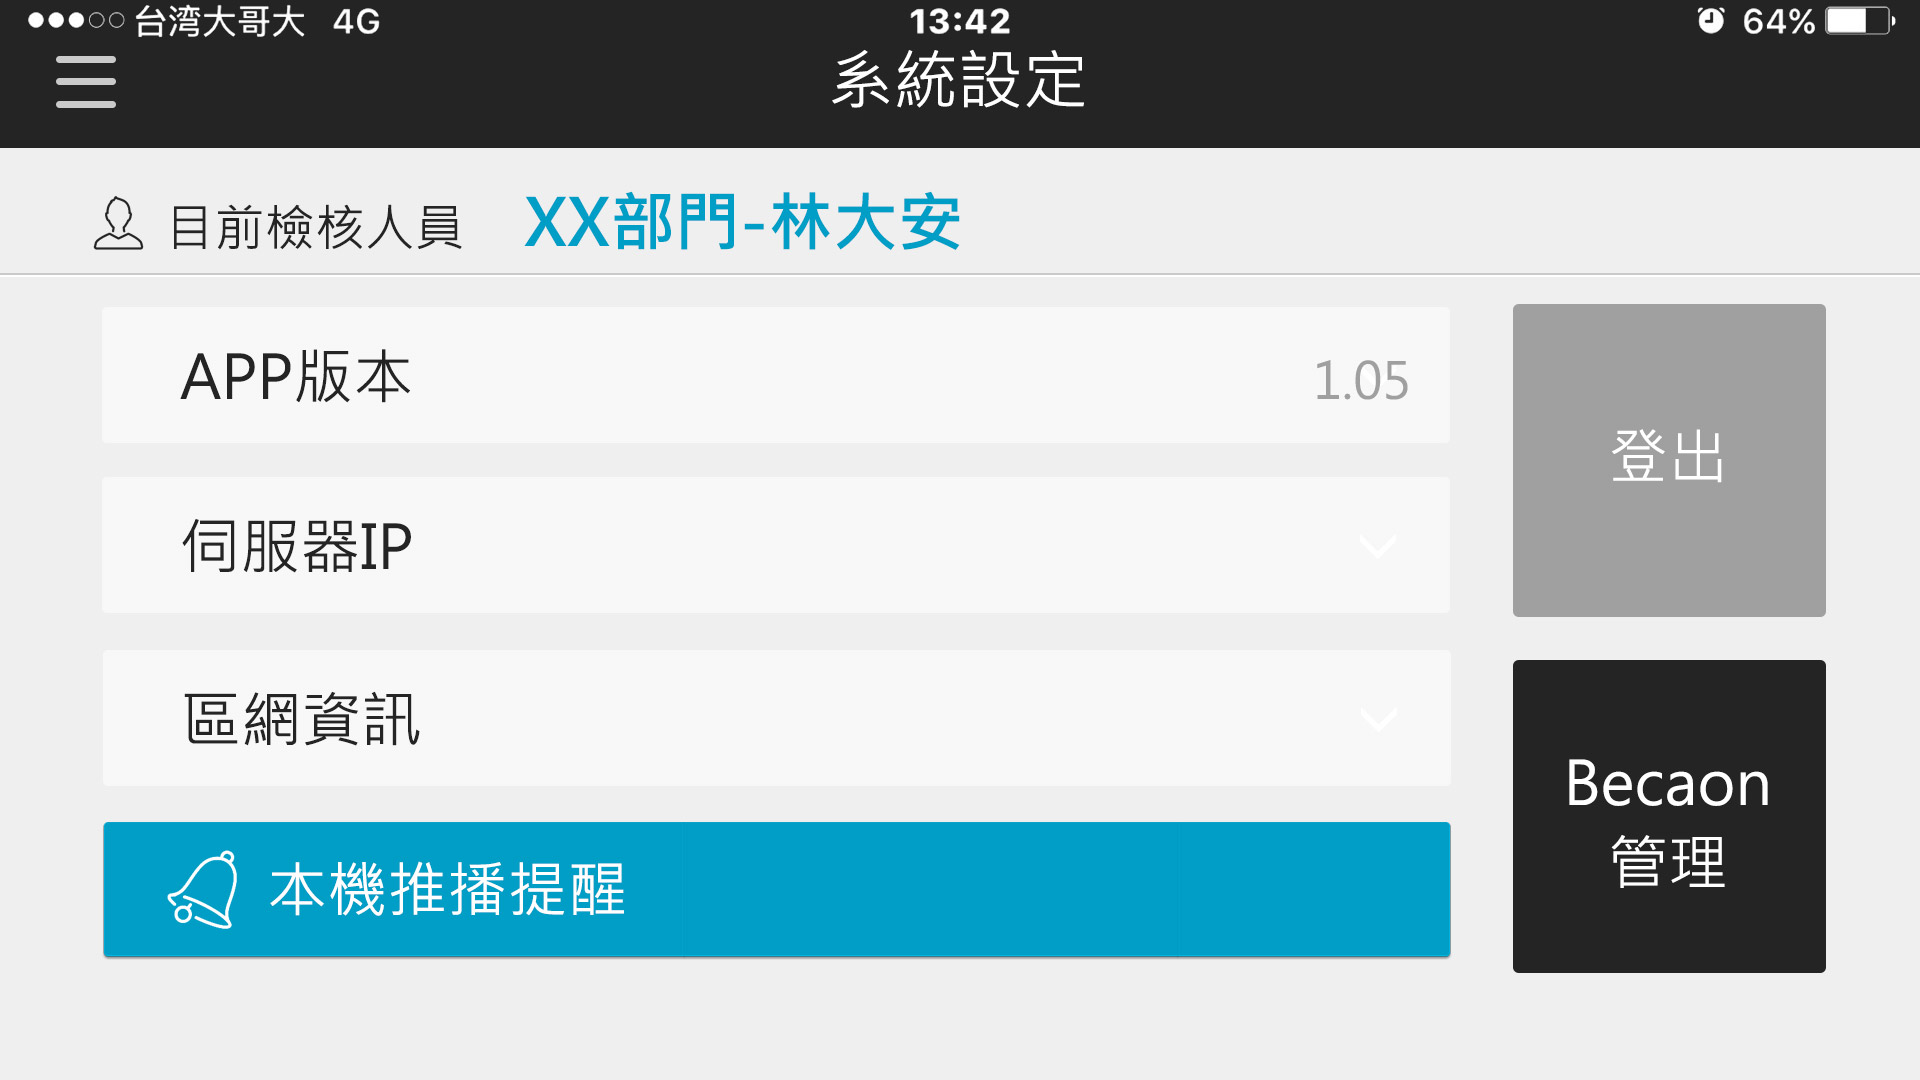Viewport: 1920px width, 1080px height.
Task: Open the 區網資訊 row
Action: click(x=776, y=718)
